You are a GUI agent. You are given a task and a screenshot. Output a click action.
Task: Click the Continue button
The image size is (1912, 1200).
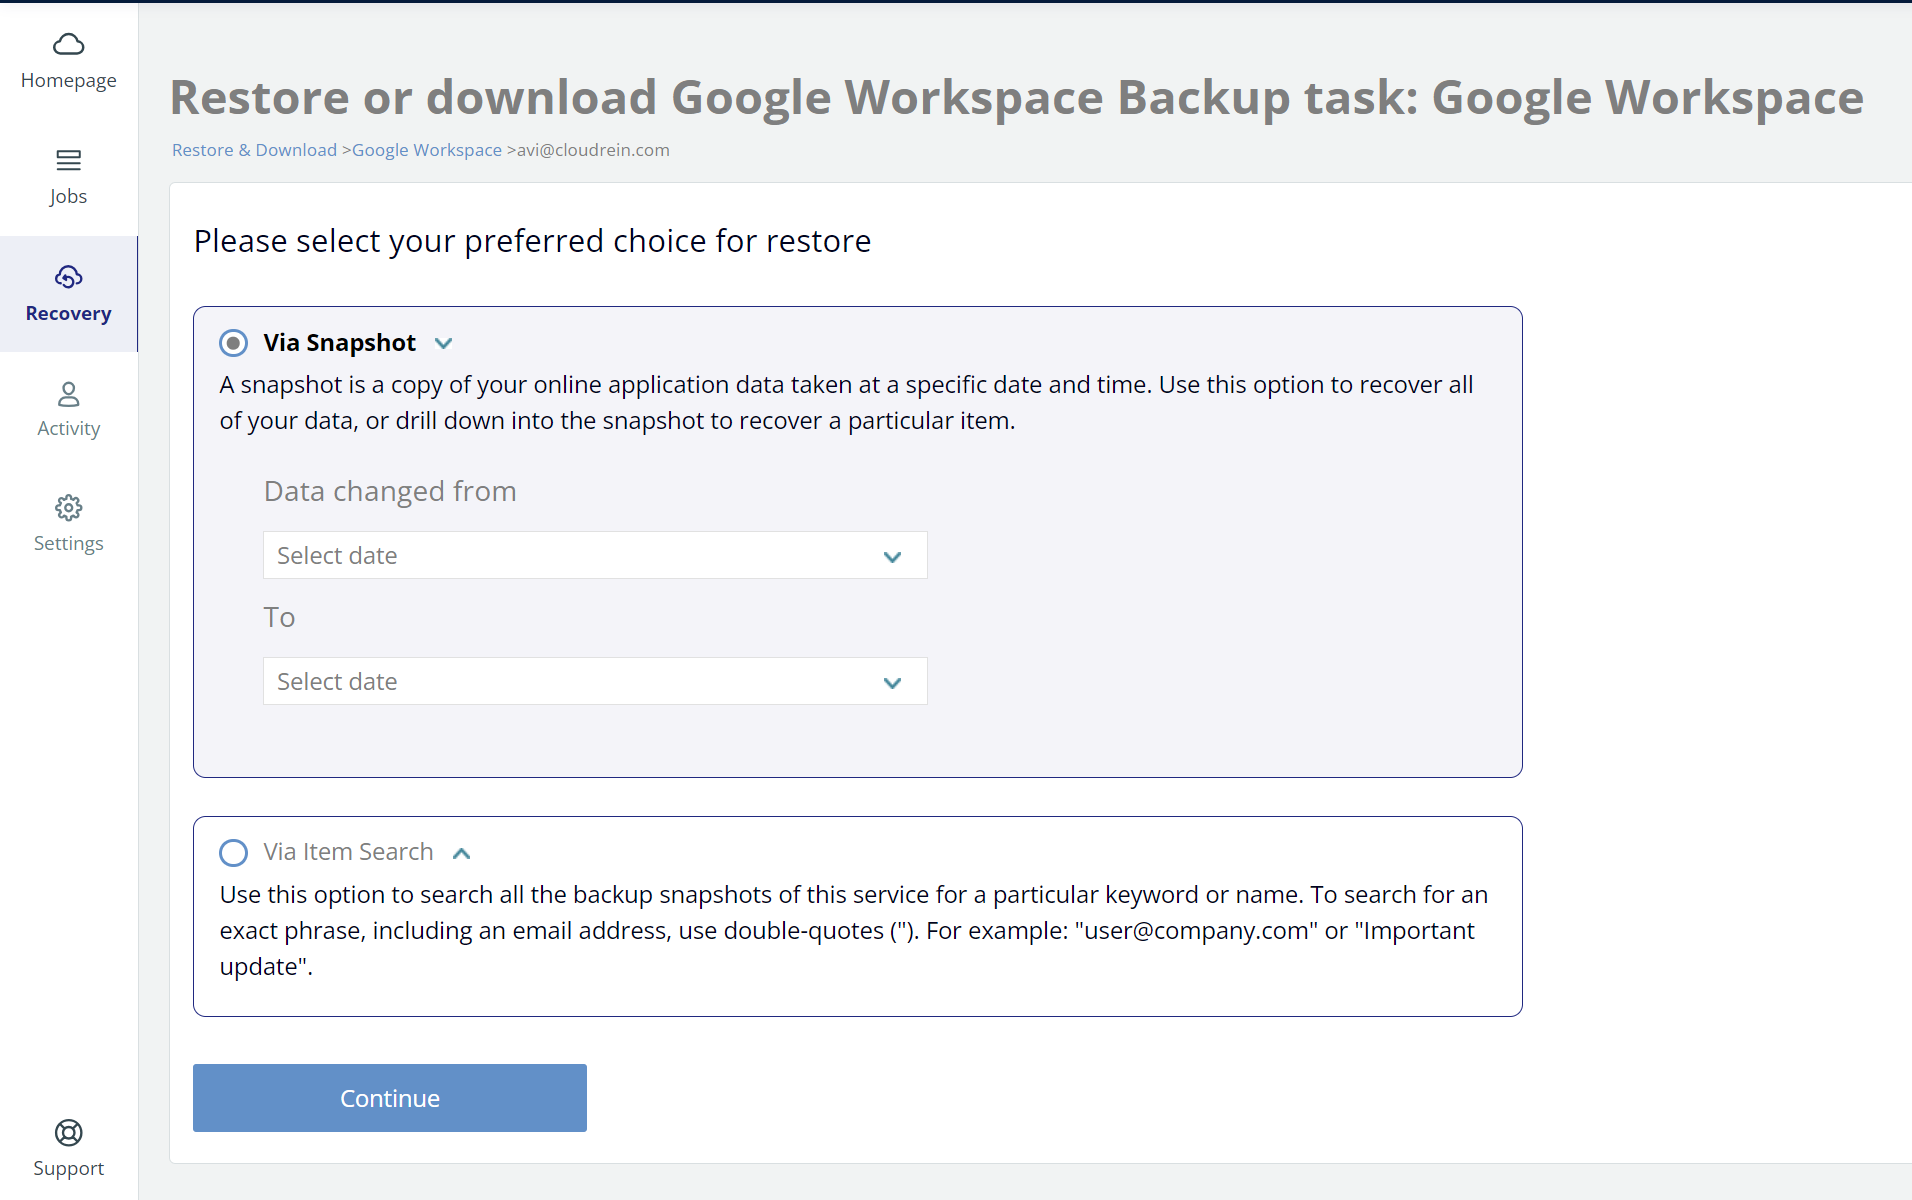pyautogui.click(x=390, y=1098)
